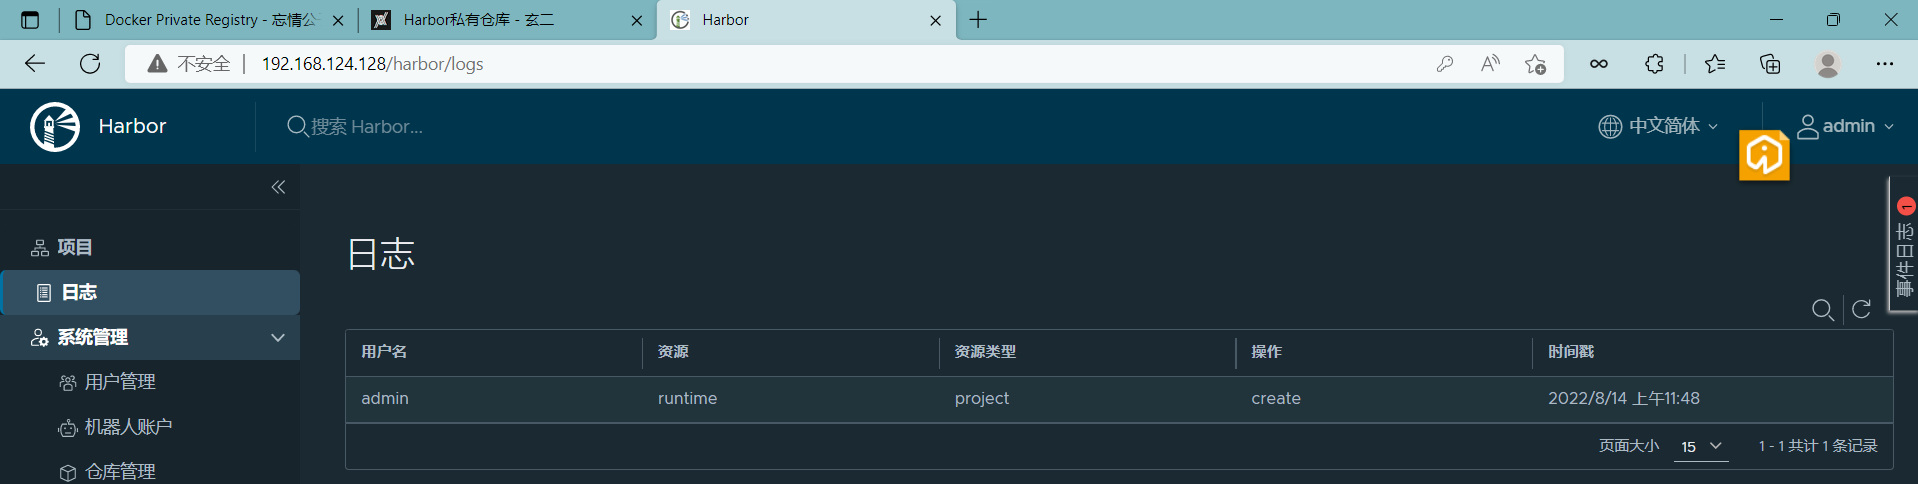Click the browser address bar URL

point(372,64)
